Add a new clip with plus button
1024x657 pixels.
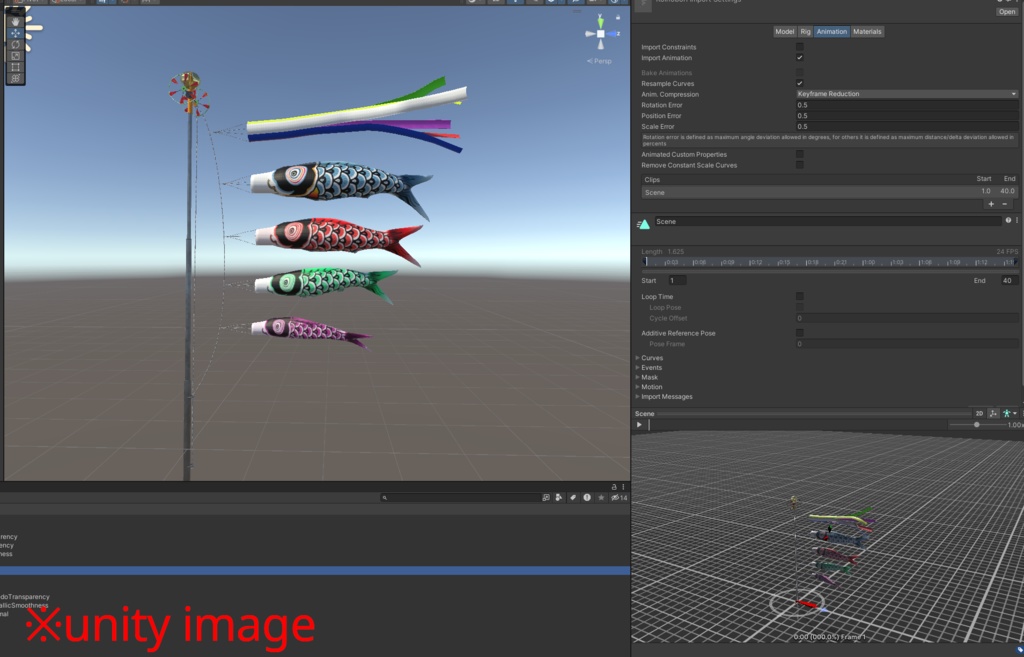pos(991,204)
